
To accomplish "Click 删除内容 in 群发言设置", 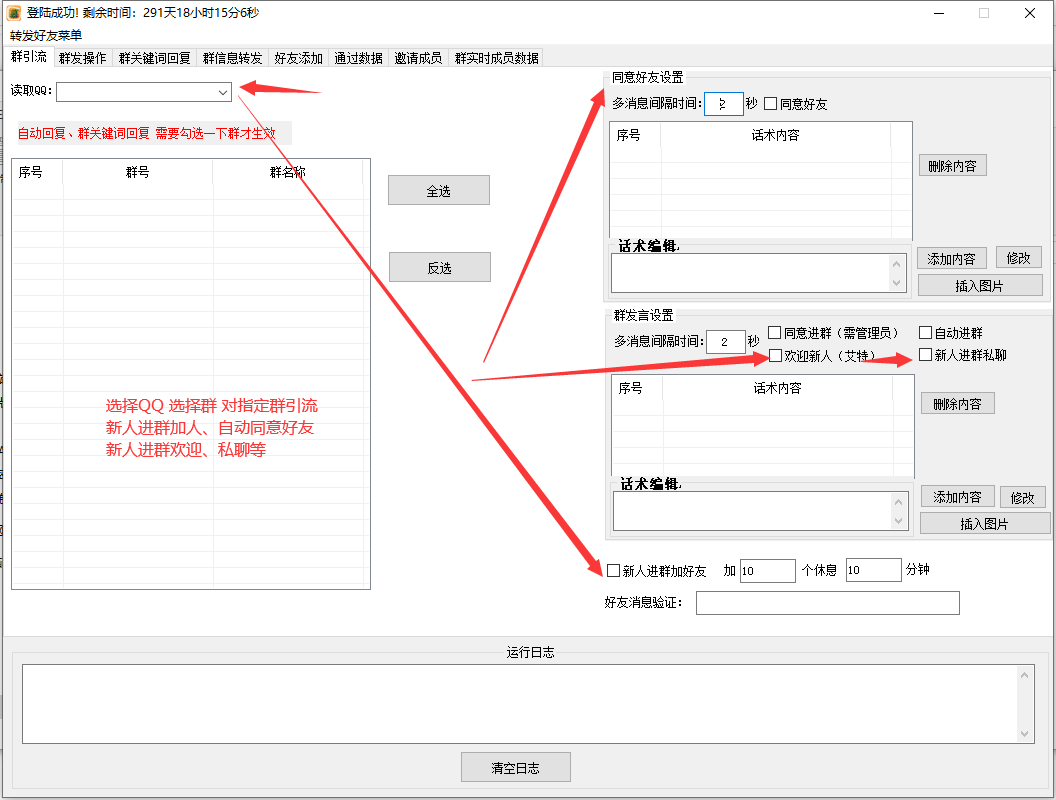I will click(958, 403).
